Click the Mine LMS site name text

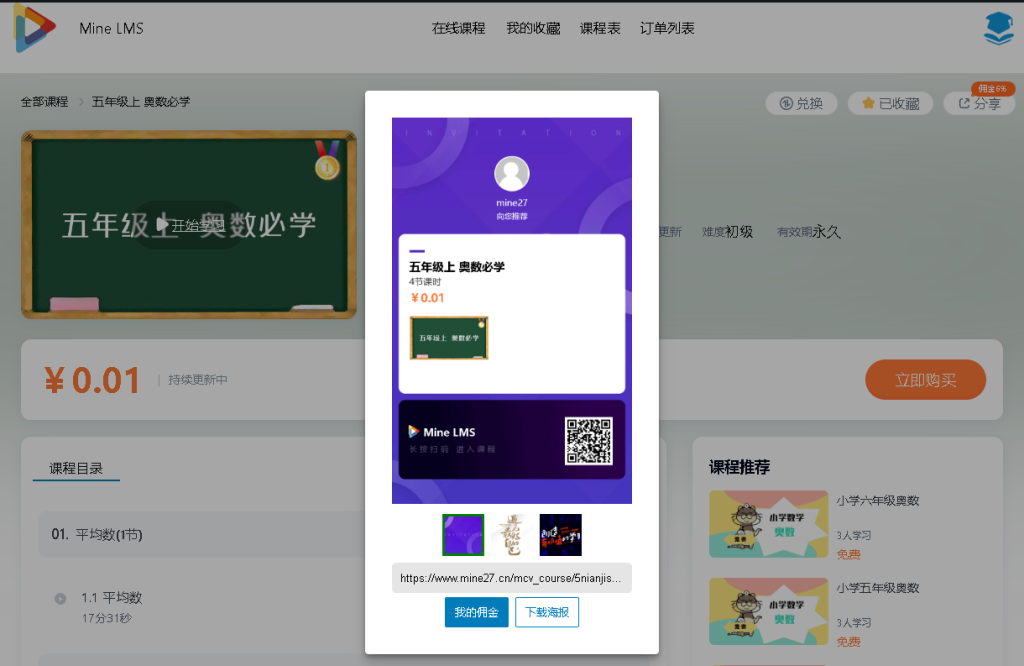point(112,29)
